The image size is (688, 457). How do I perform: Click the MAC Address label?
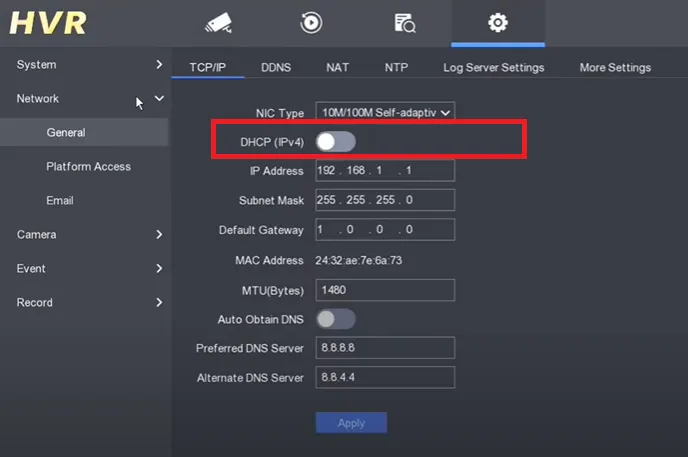tap(269, 260)
